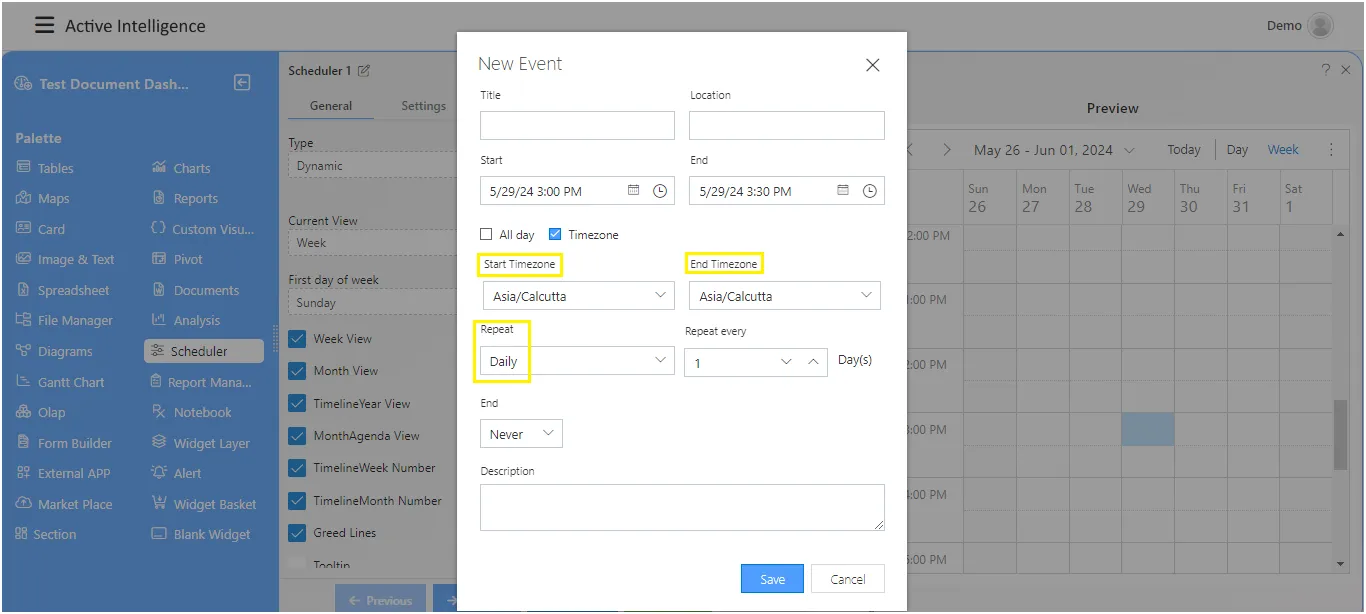Expand the May 26 - Jun 01 date range picker

(x=1055, y=150)
